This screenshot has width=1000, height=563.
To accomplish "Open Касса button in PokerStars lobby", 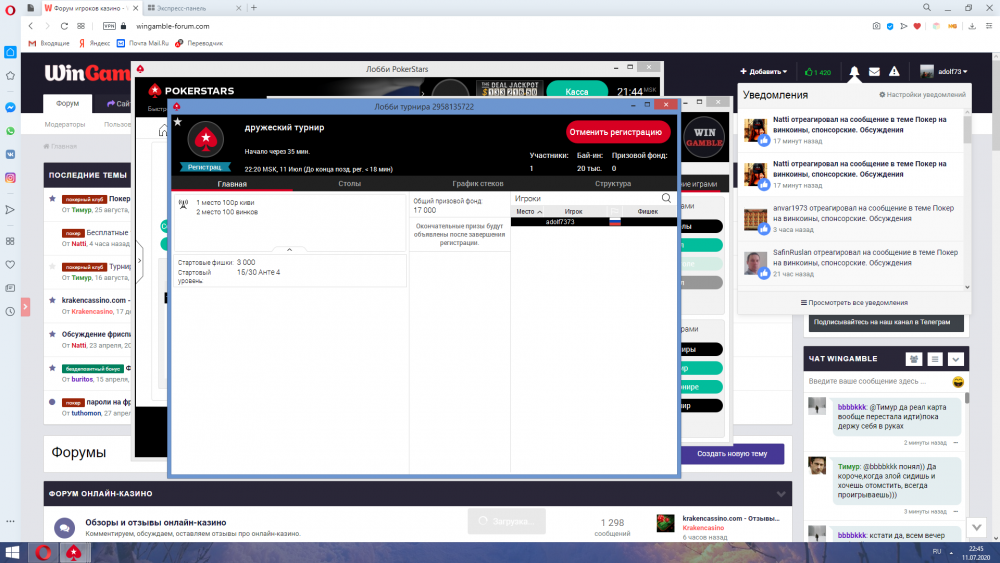I will (577, 92).
